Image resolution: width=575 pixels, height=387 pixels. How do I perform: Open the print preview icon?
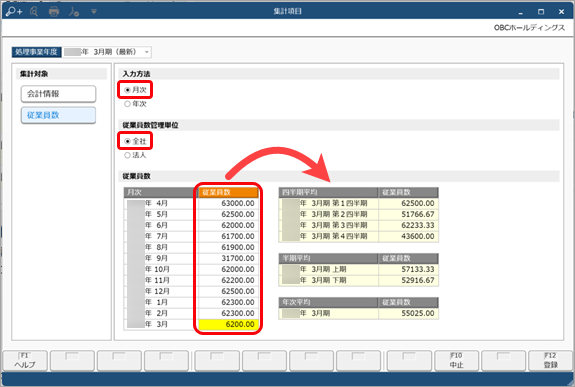pyautogui.click(x=34, y=12)
